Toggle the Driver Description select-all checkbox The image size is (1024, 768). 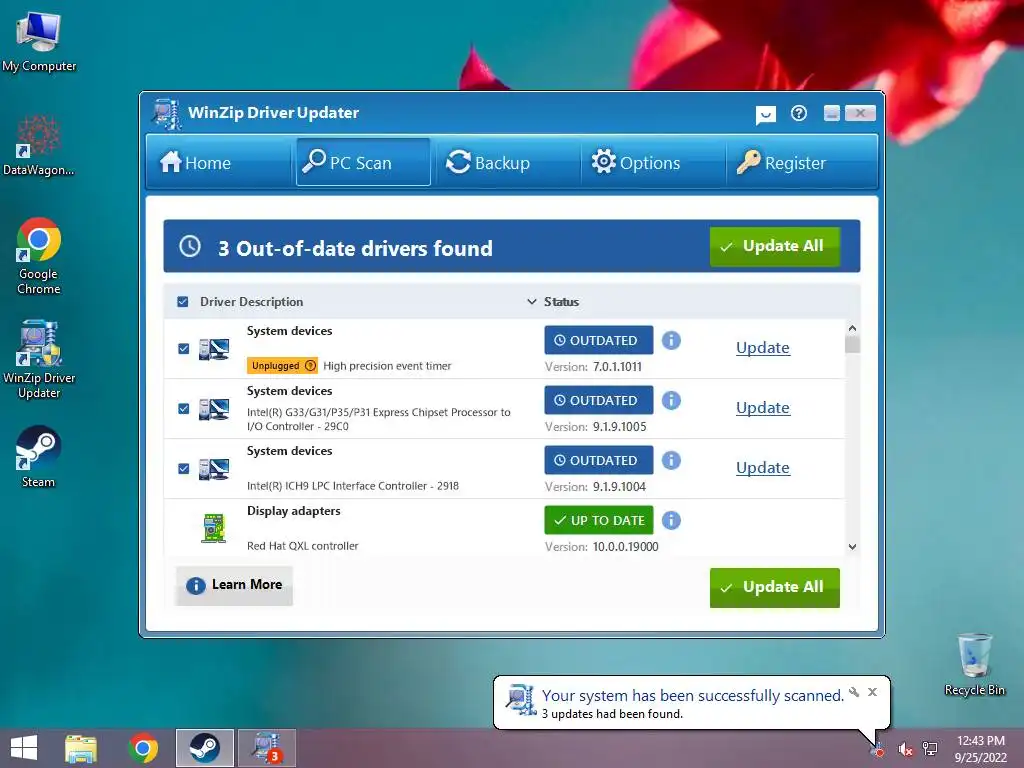pyautogui.click(x=183, y=302)
